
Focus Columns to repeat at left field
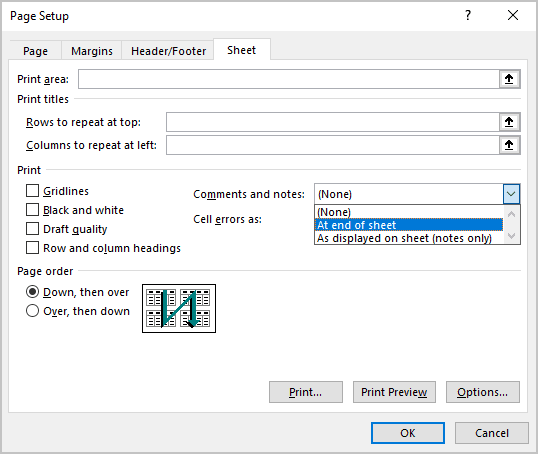pos(332,145)
